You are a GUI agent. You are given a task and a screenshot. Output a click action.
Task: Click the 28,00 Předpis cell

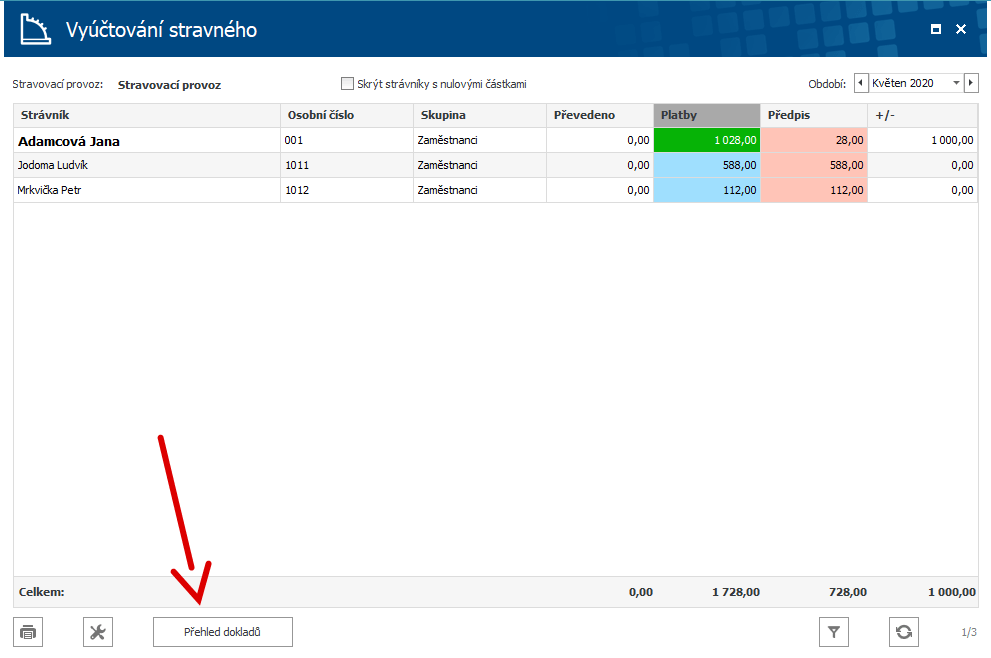click(x=814, y=140)
